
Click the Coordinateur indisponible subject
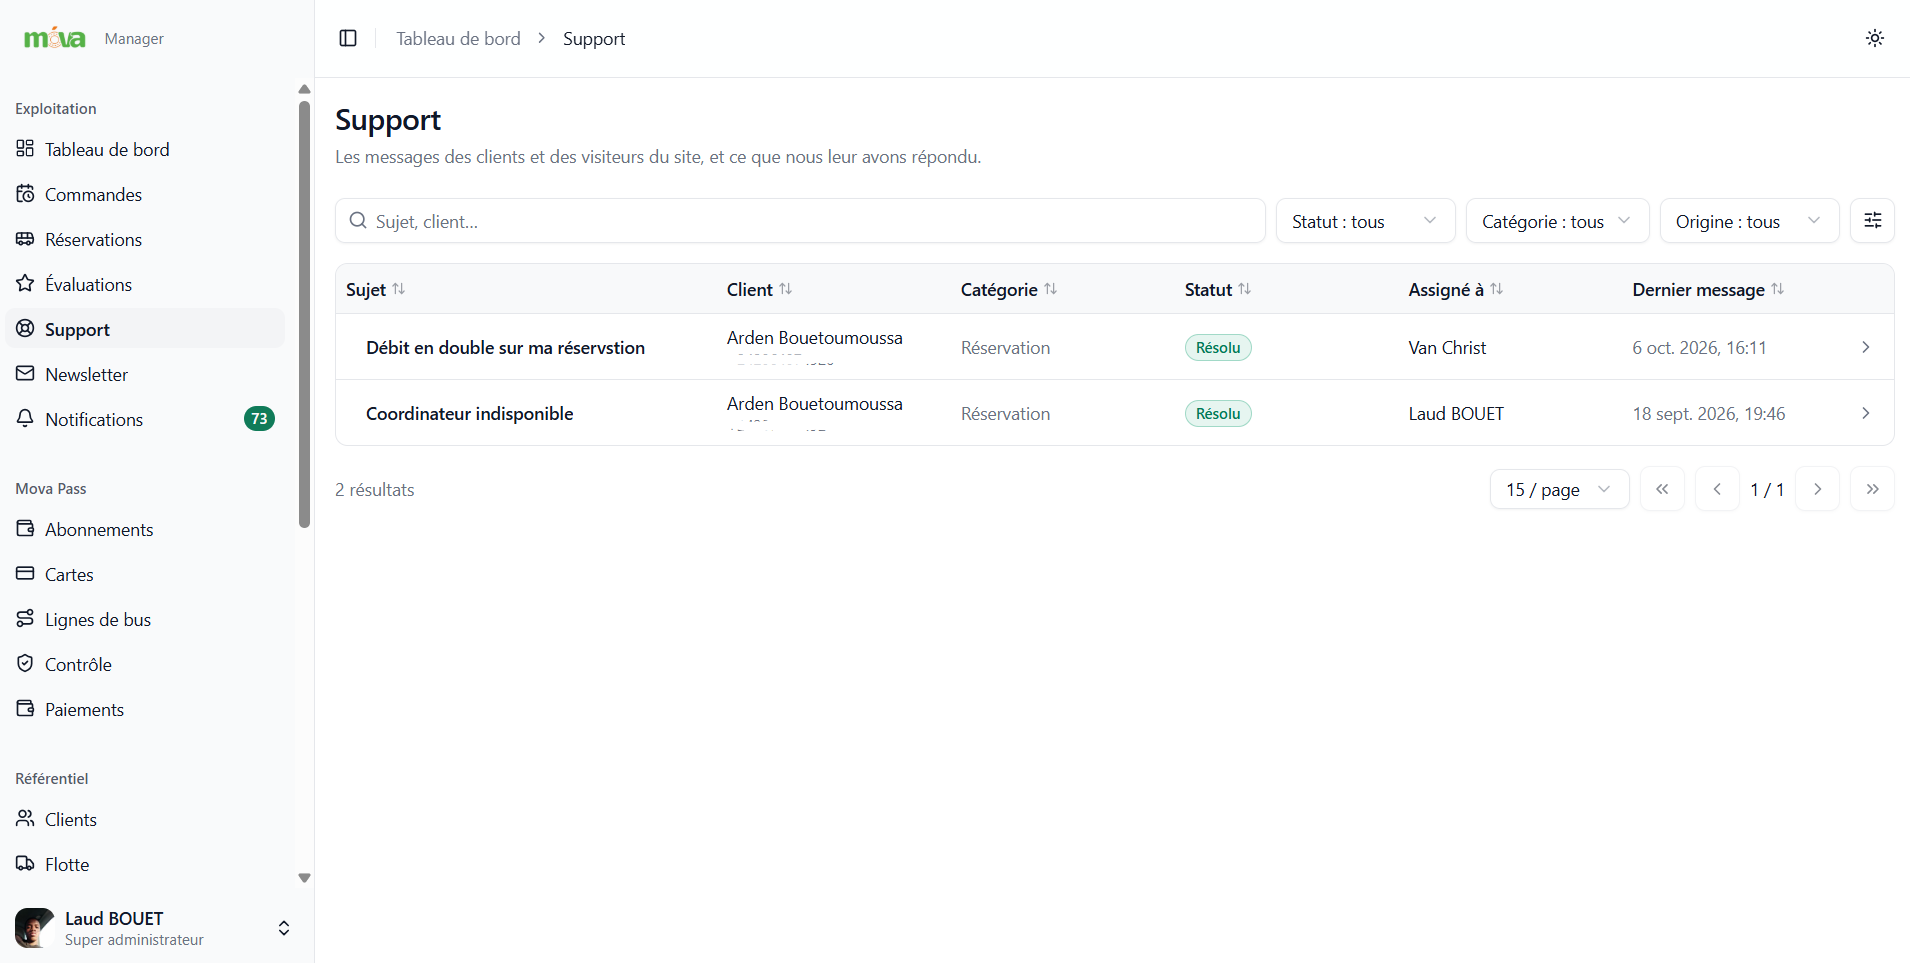coord(469,413)
